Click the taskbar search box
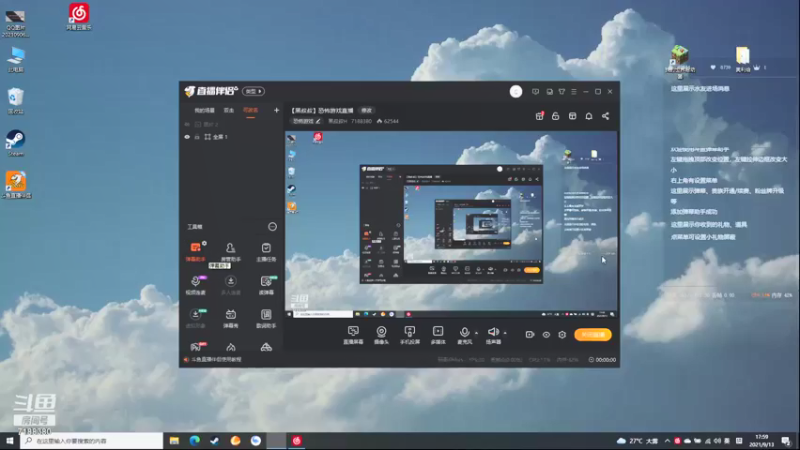The width and height of the screenshot is (800, 450). 92,441
